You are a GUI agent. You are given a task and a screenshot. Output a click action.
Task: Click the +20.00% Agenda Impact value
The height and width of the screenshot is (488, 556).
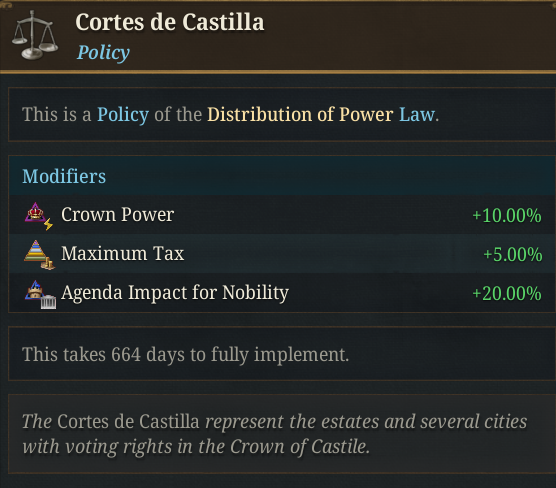(507, 293)
